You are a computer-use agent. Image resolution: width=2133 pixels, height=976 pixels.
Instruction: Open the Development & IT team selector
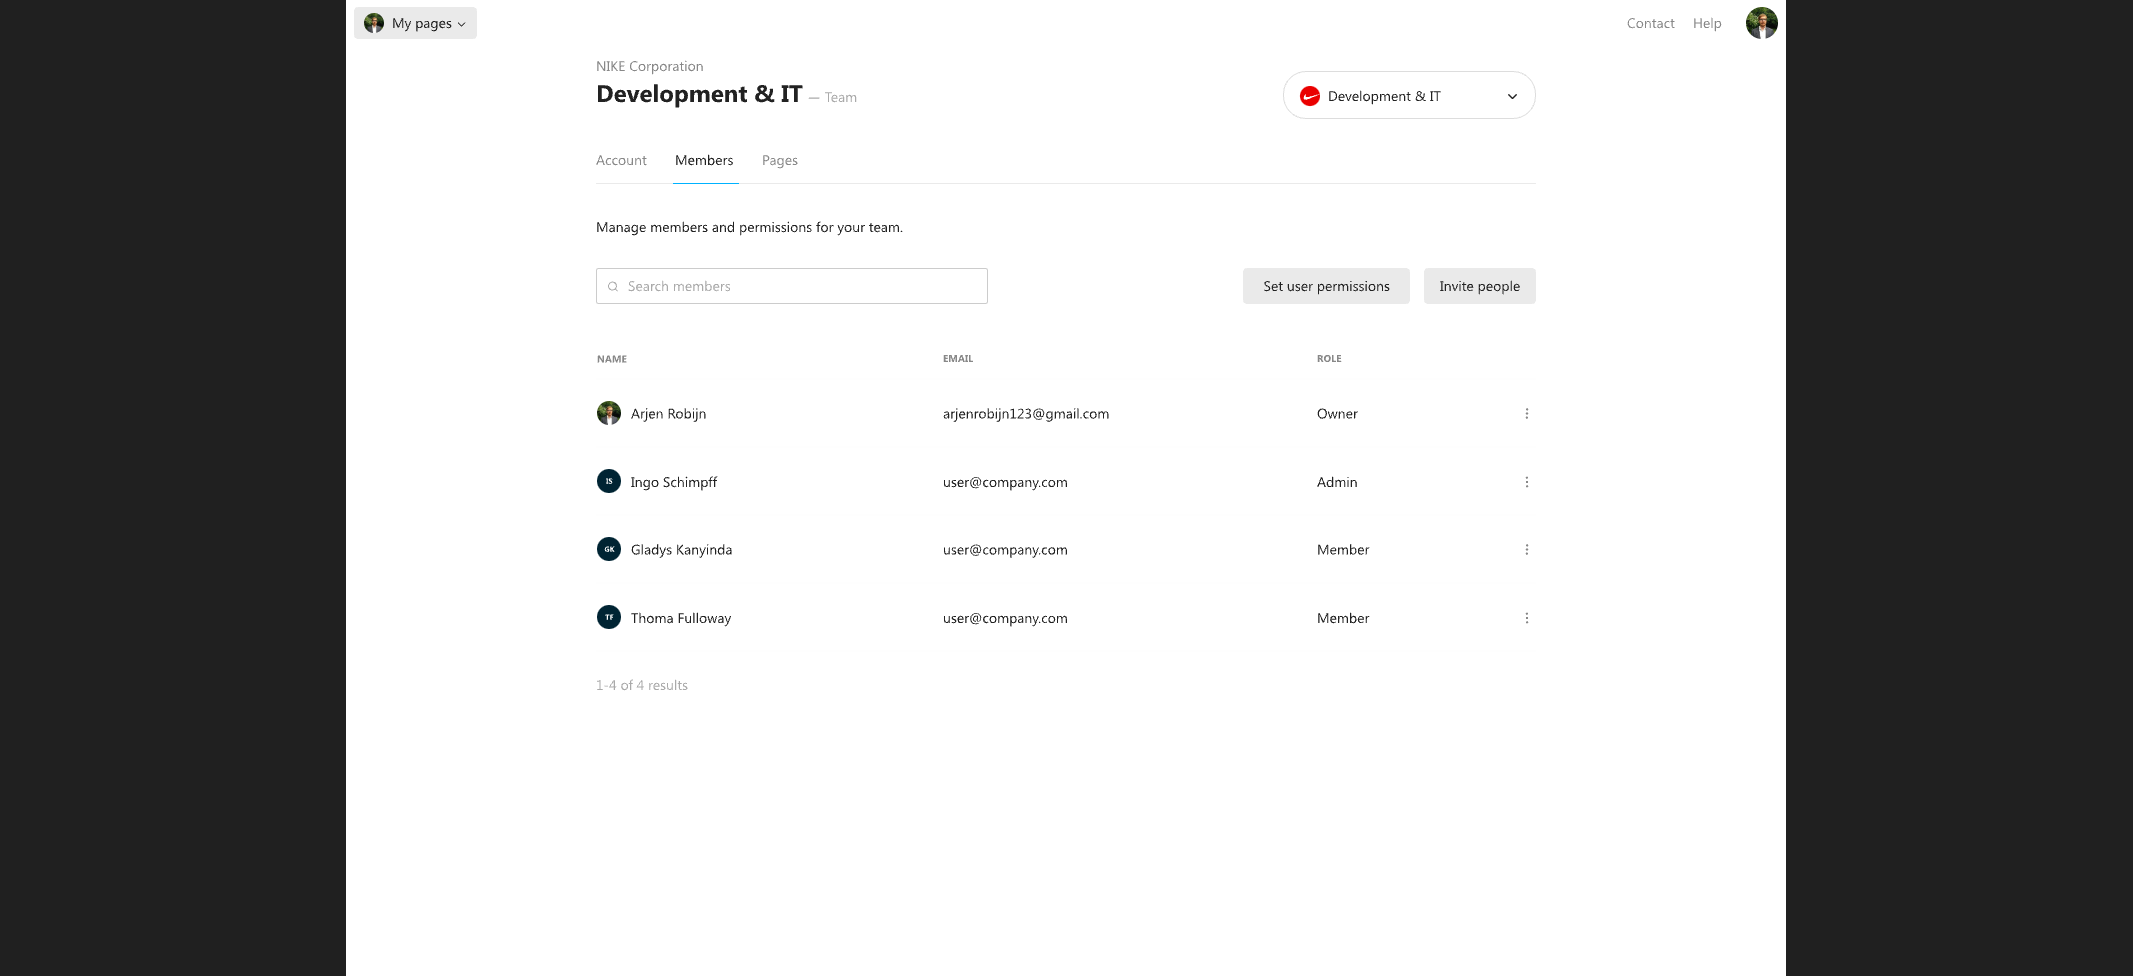(1409, 95)
